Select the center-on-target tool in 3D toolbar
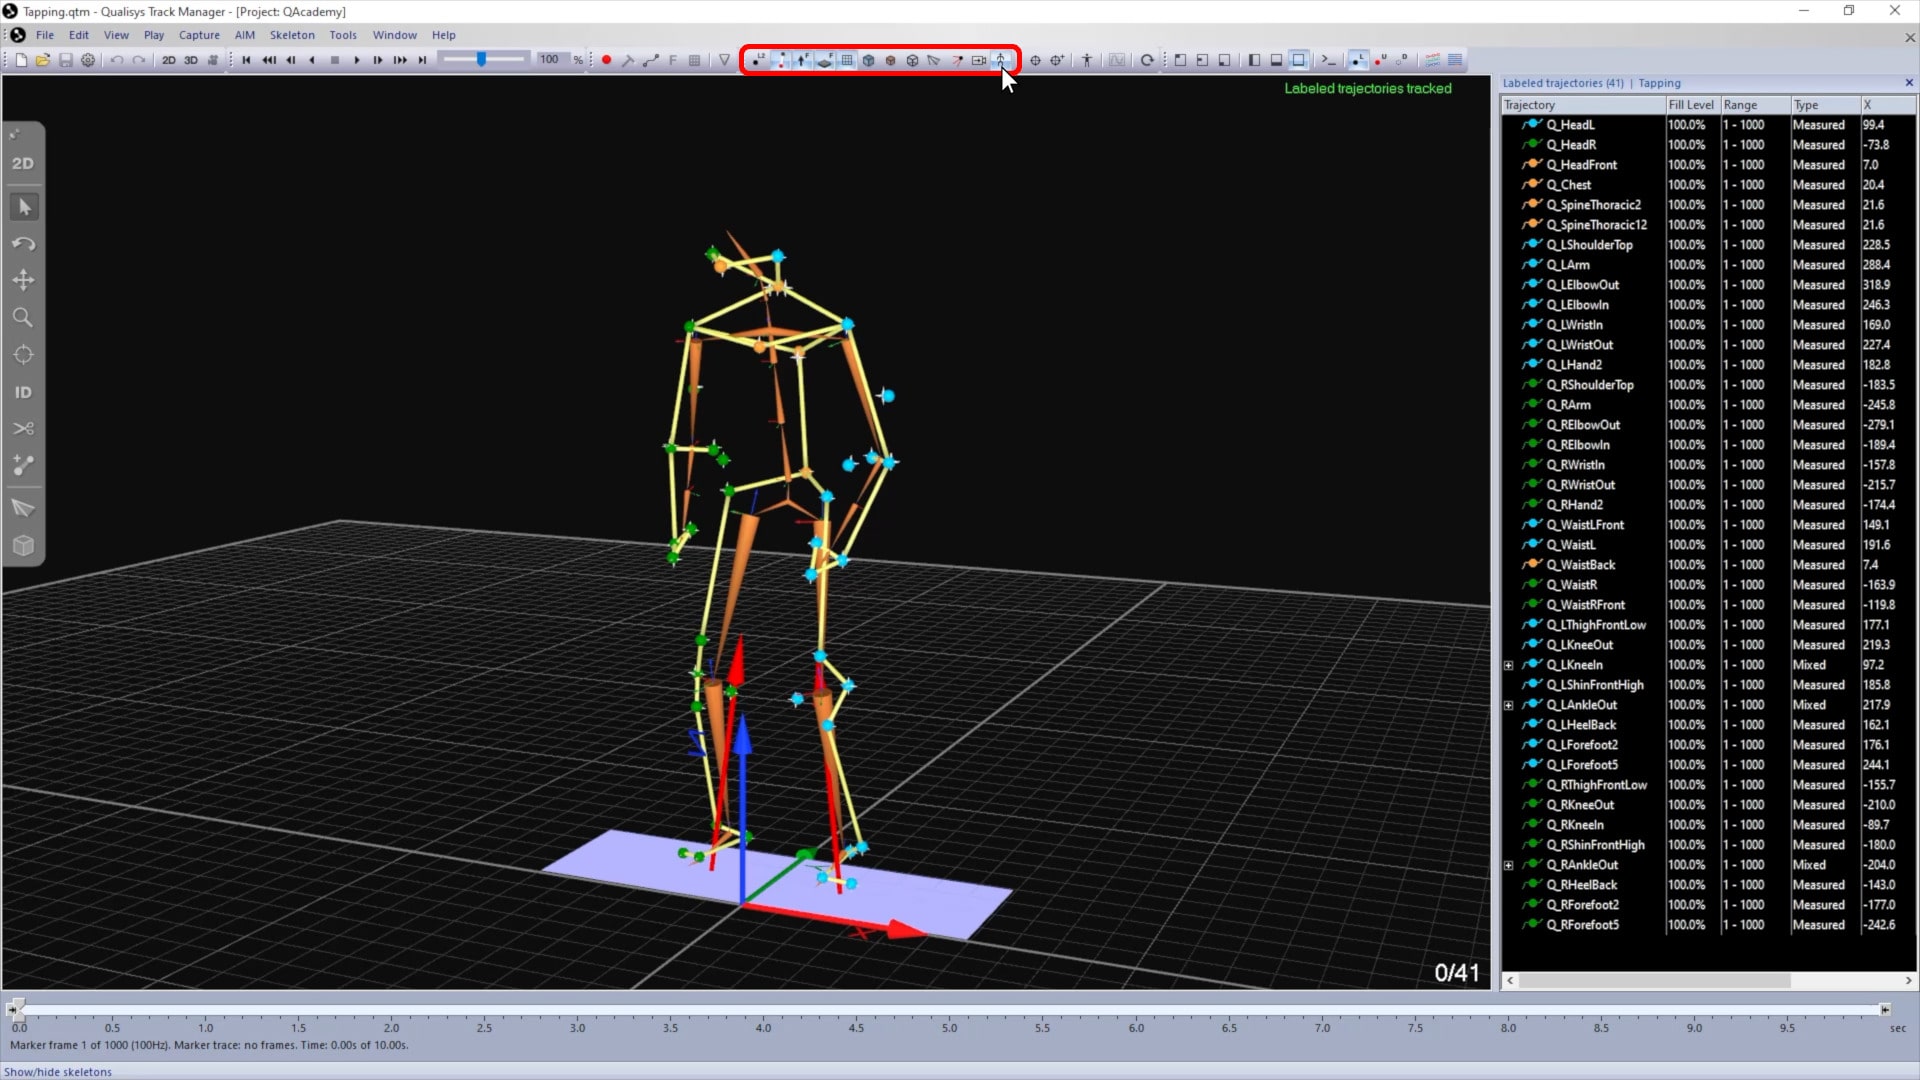Viewport: 1920px width, 1080px height. tap(24, 355)
